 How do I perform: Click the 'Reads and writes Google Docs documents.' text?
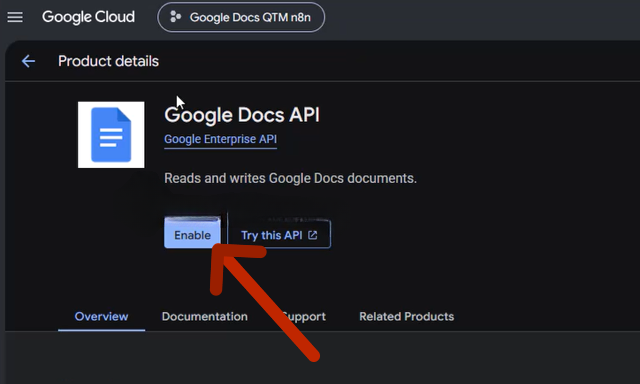tap(290, 178)
